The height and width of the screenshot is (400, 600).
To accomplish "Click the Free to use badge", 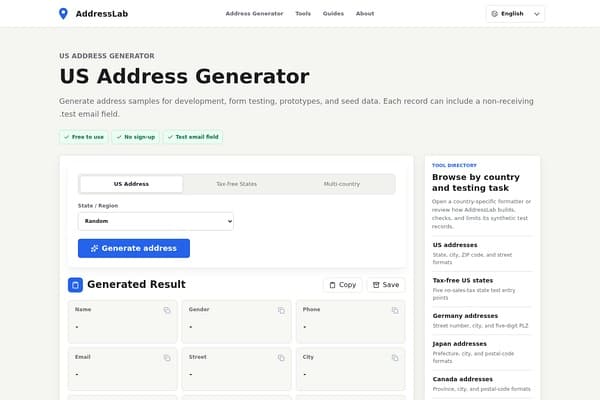I will (x=84, y=137).
